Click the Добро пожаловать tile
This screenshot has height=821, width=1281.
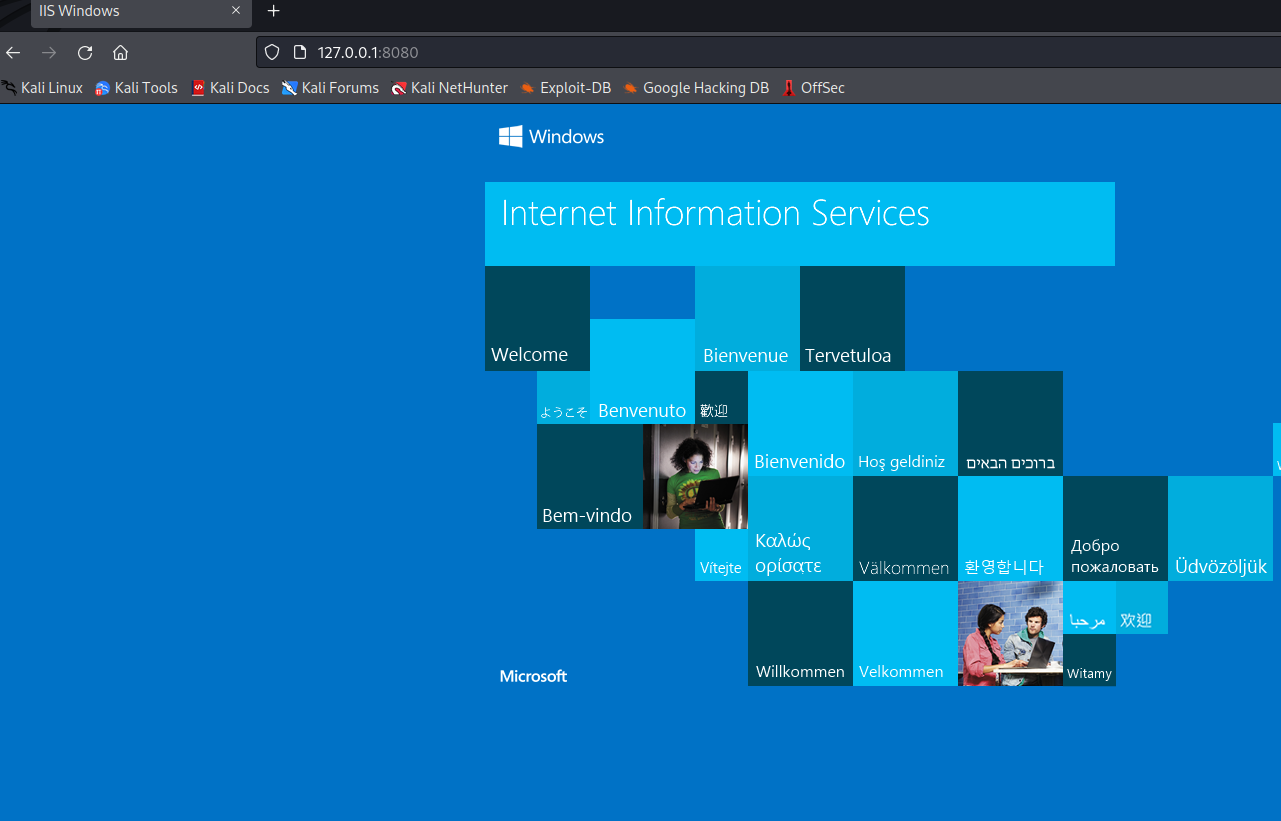coord(1115,529)
